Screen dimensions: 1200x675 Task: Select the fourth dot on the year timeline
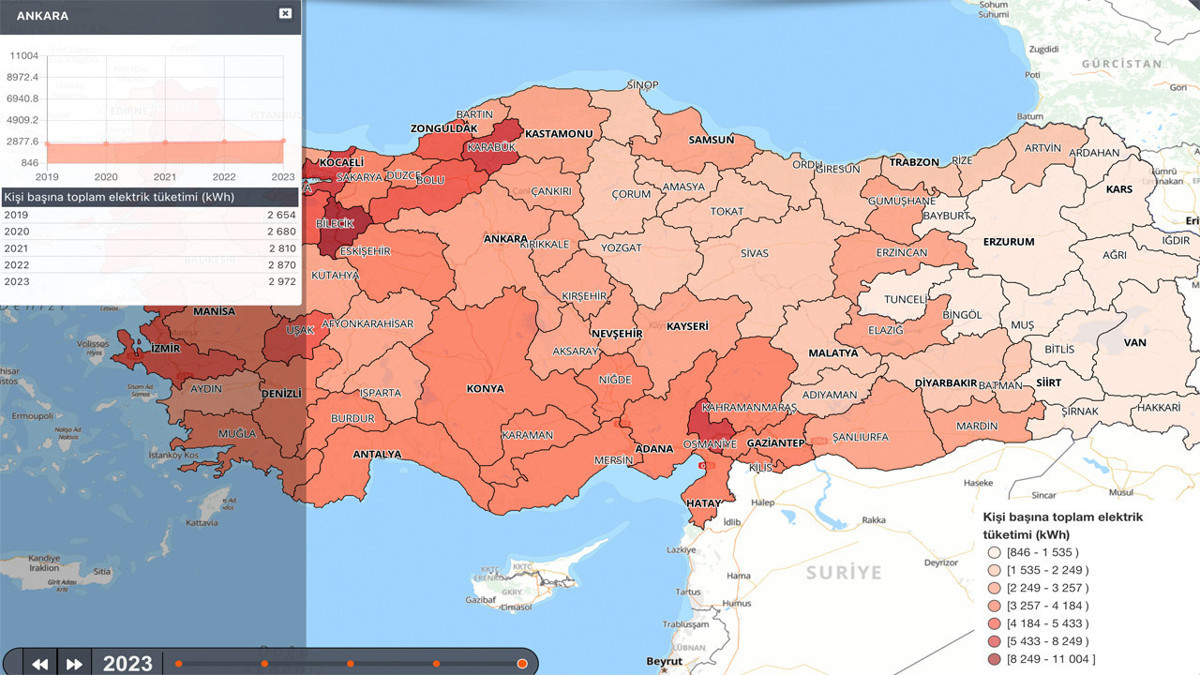[436, 663]
